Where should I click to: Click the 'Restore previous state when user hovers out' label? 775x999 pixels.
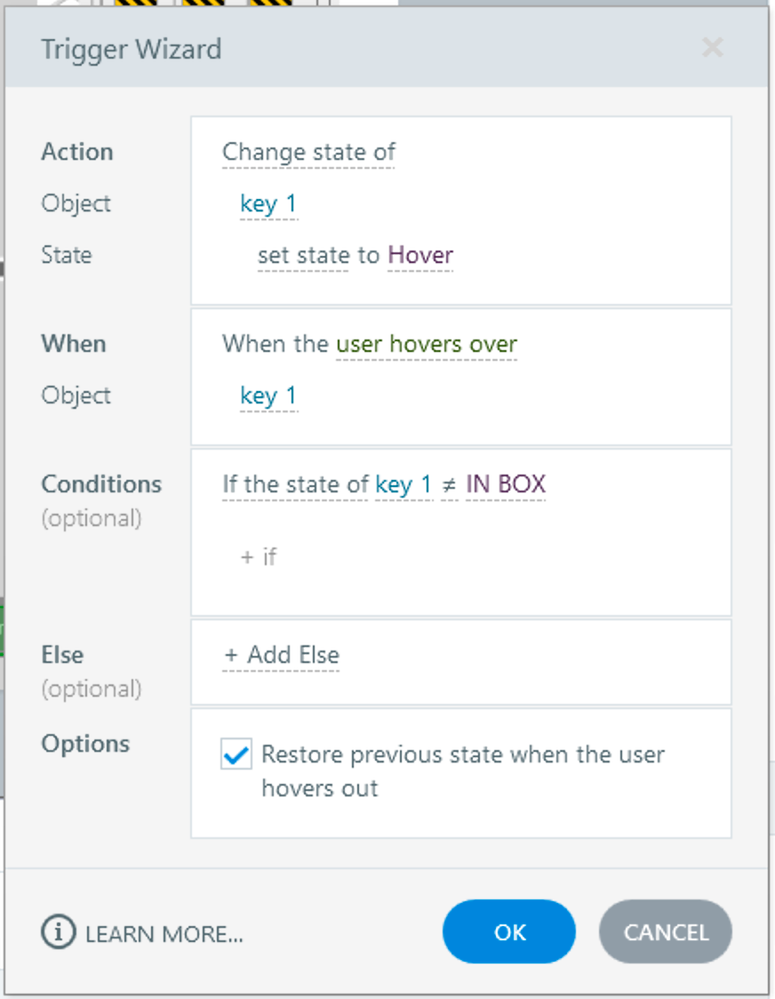coord(462,771)
